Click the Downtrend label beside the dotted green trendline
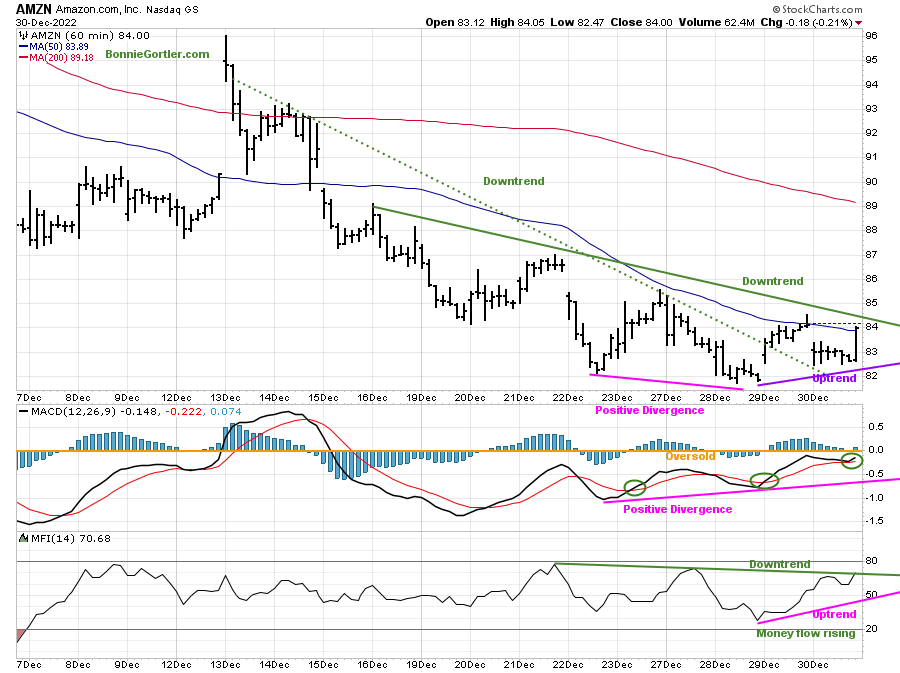The width and height of the screenshot is (900, 673). 514,181
